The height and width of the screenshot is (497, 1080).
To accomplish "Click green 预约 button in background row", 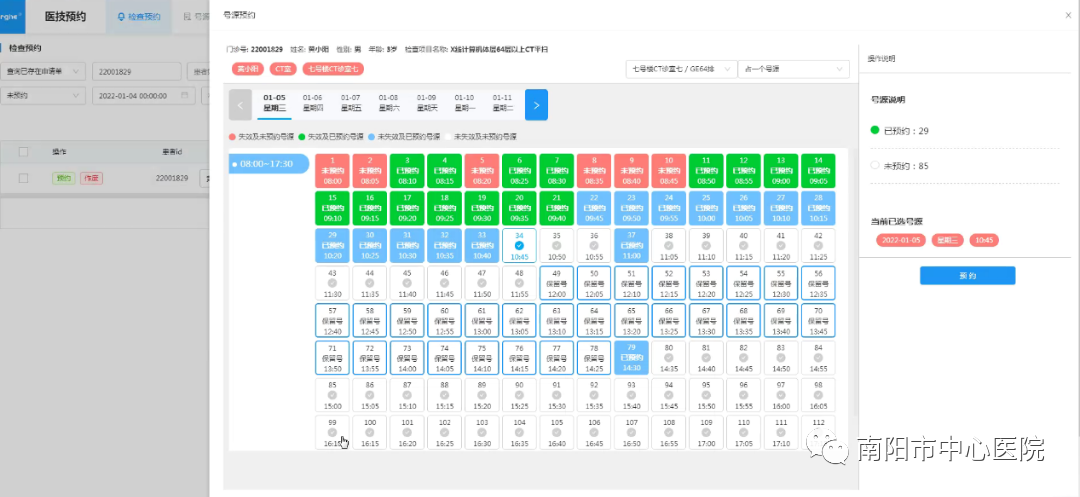I will [64, 178].
